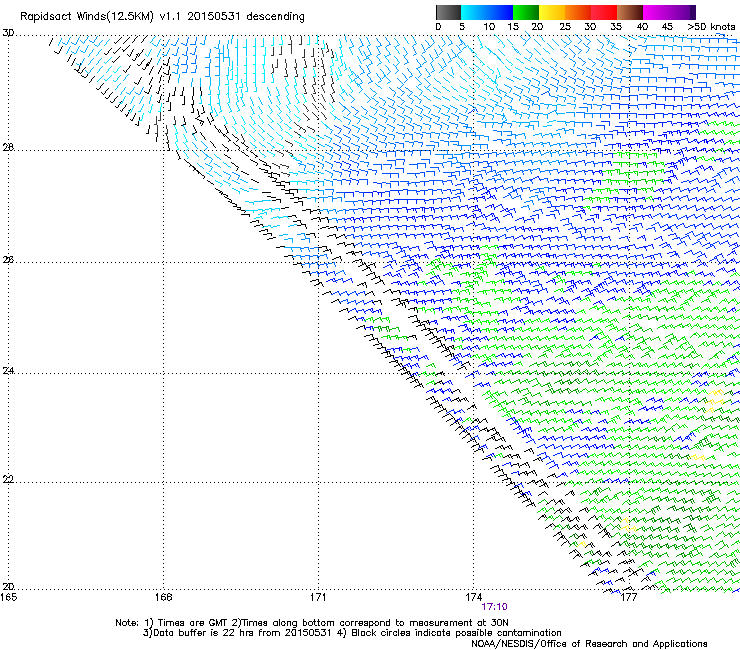Click the purple 45-50 knots legend swatch

[682, 12]
